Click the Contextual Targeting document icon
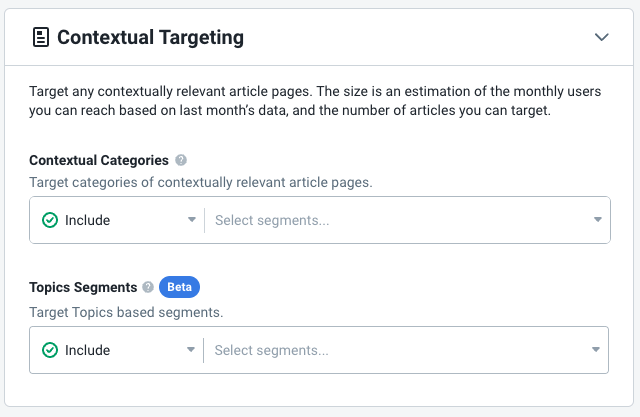This screenshot has height=417, width=640. 41,37
